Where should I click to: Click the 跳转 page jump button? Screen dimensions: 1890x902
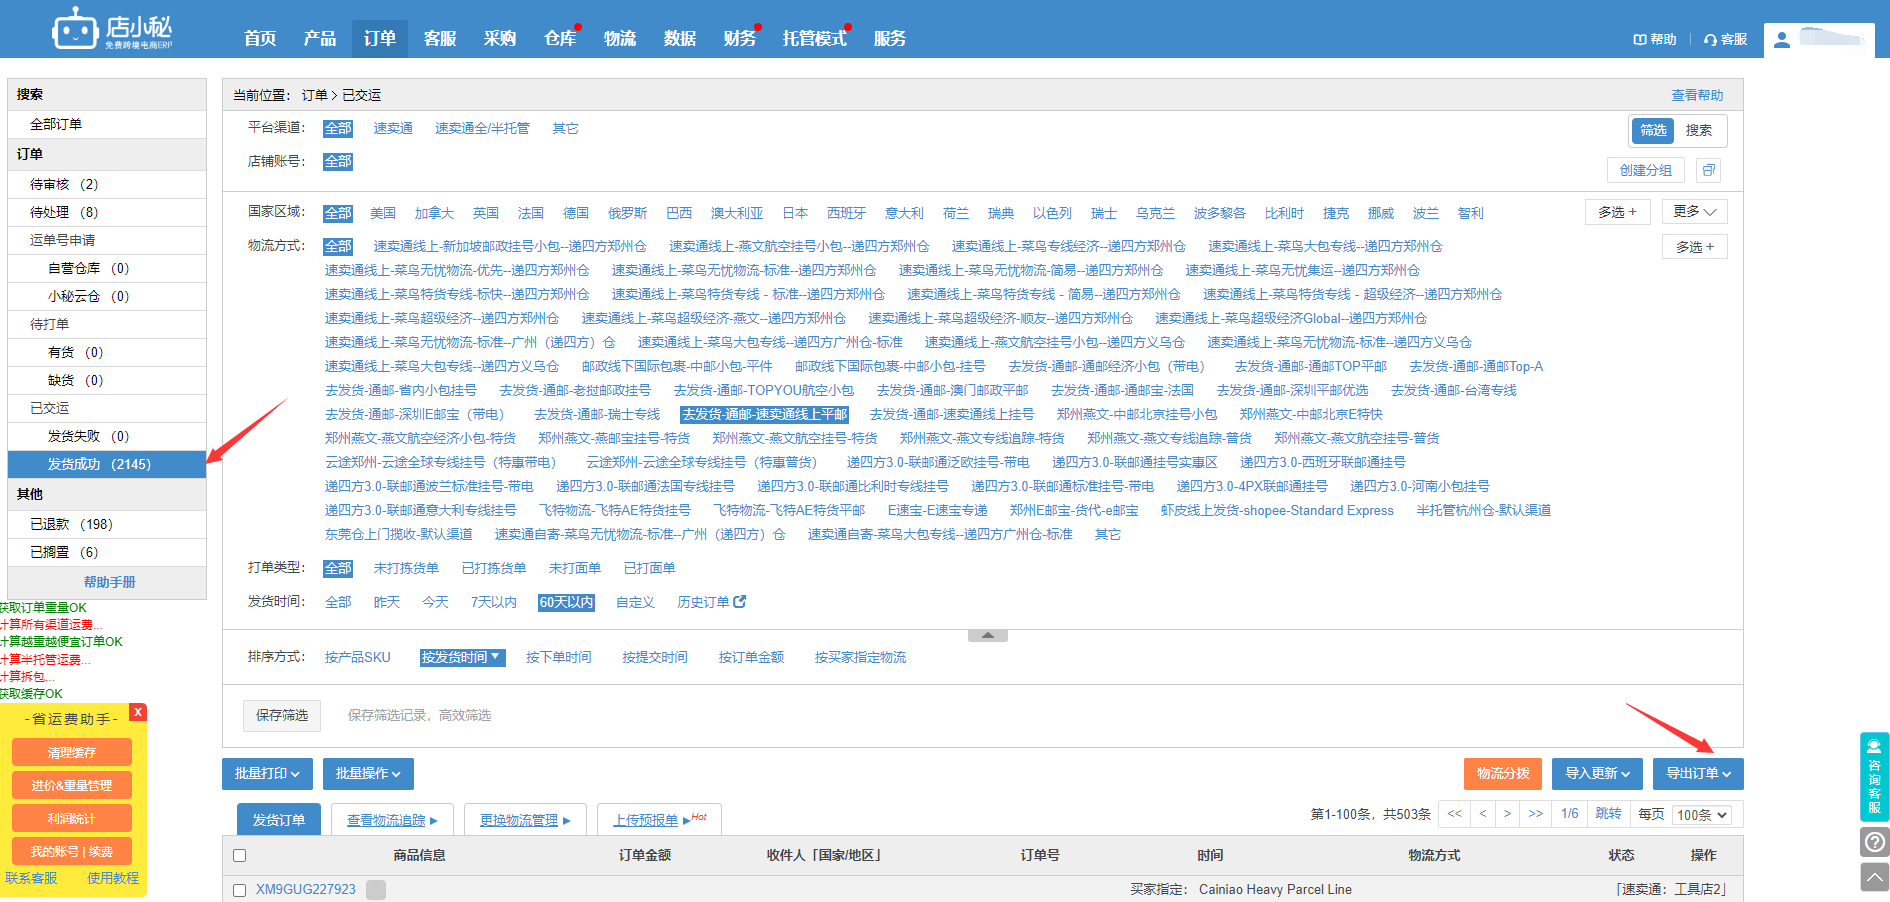[1609, 814]
